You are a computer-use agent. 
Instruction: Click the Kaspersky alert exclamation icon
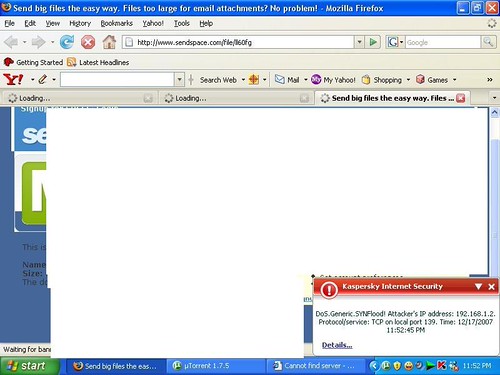[x=329, y=290]
